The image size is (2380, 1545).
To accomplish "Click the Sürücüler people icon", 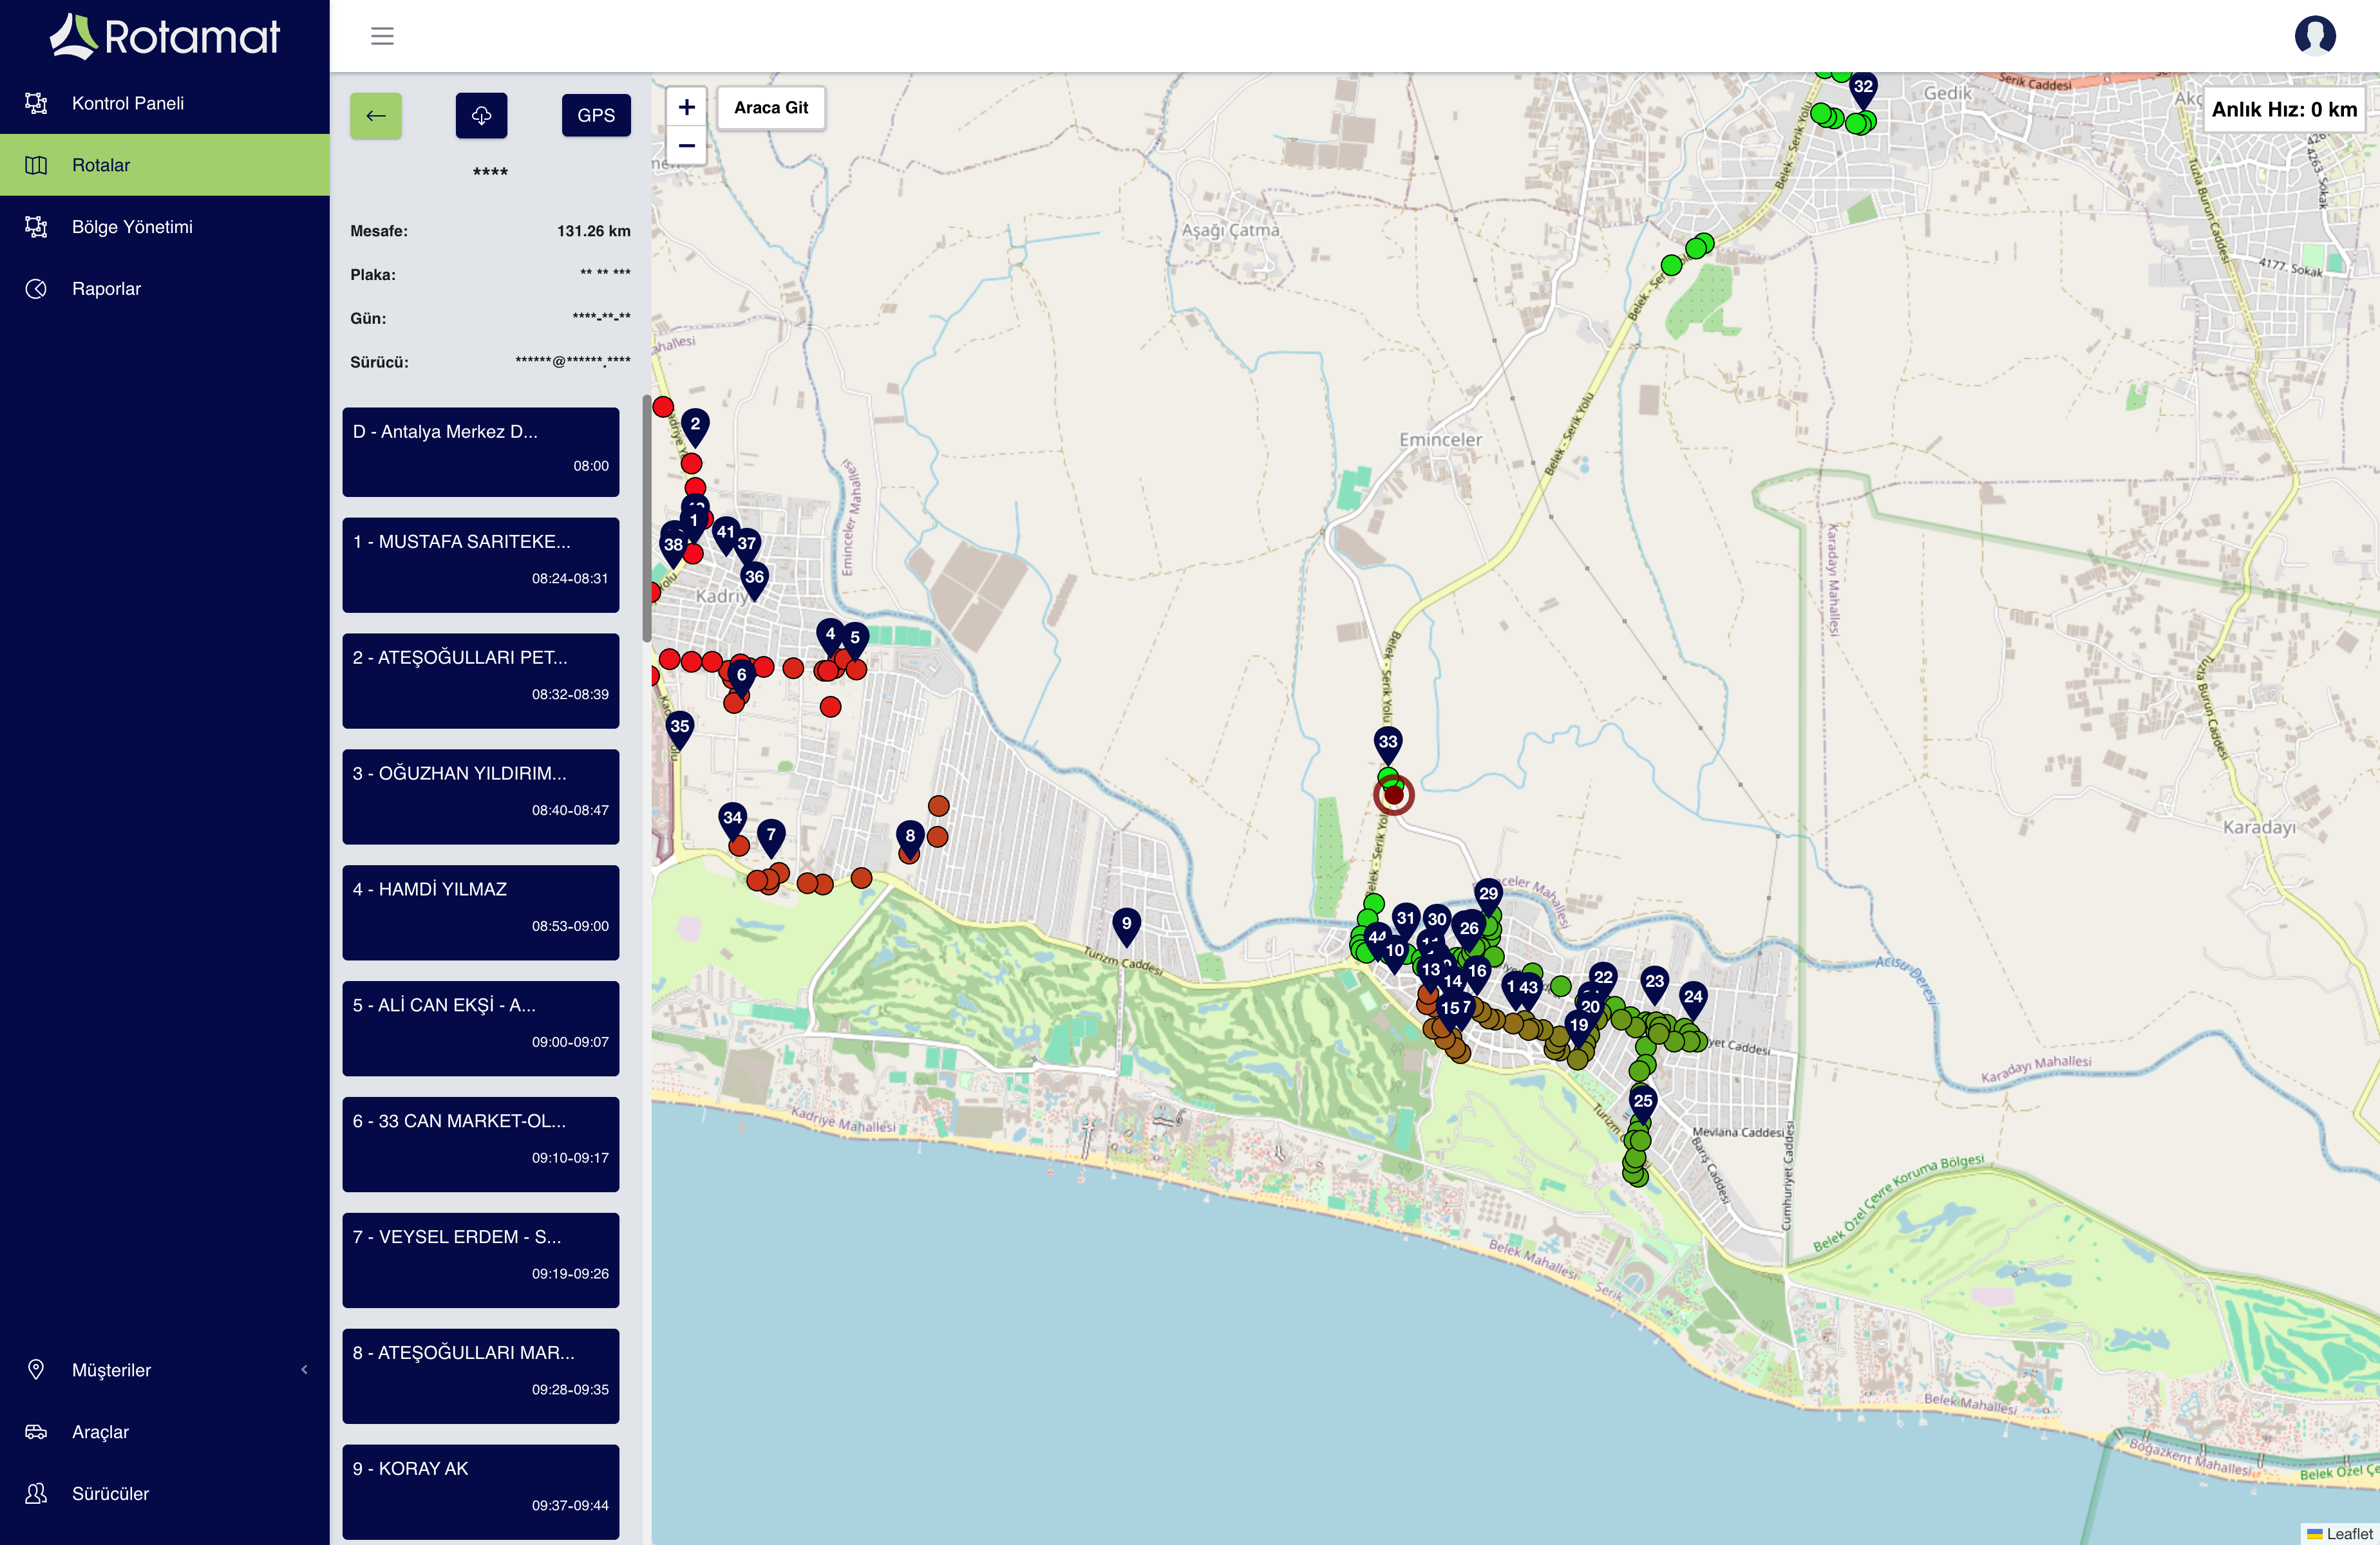I will (x=36, y=1494).
